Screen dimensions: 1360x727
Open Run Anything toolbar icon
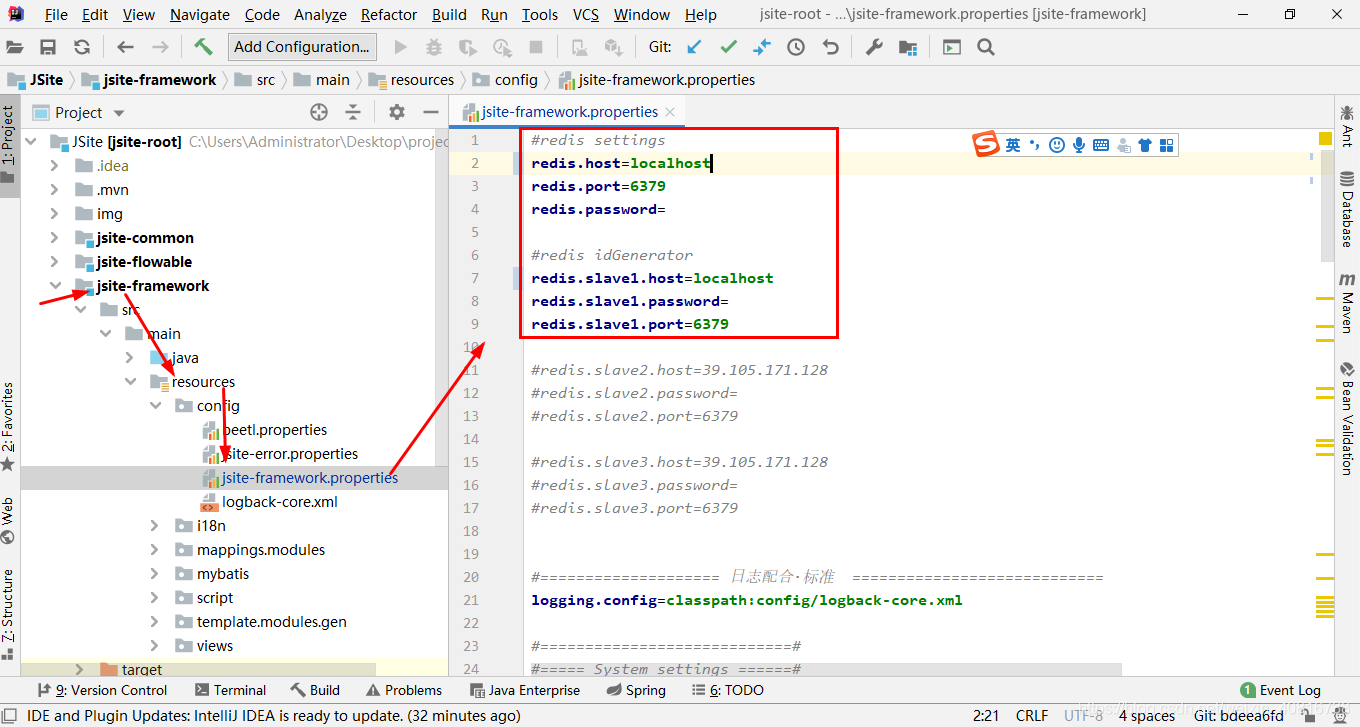click(952, 47)
